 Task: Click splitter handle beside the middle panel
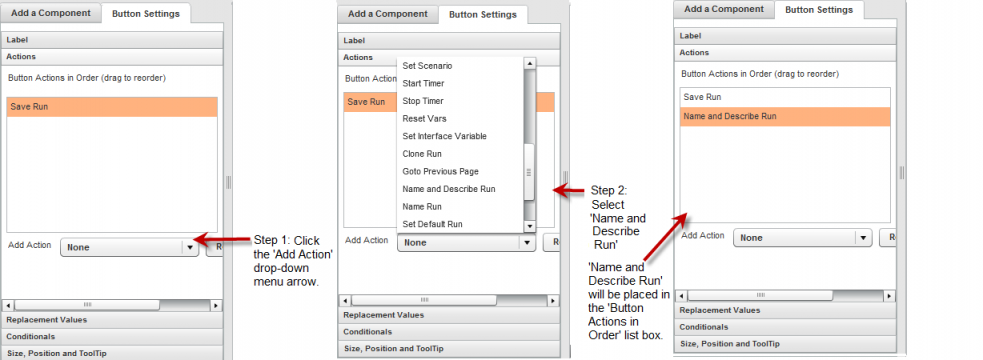[x=565, y=176]
